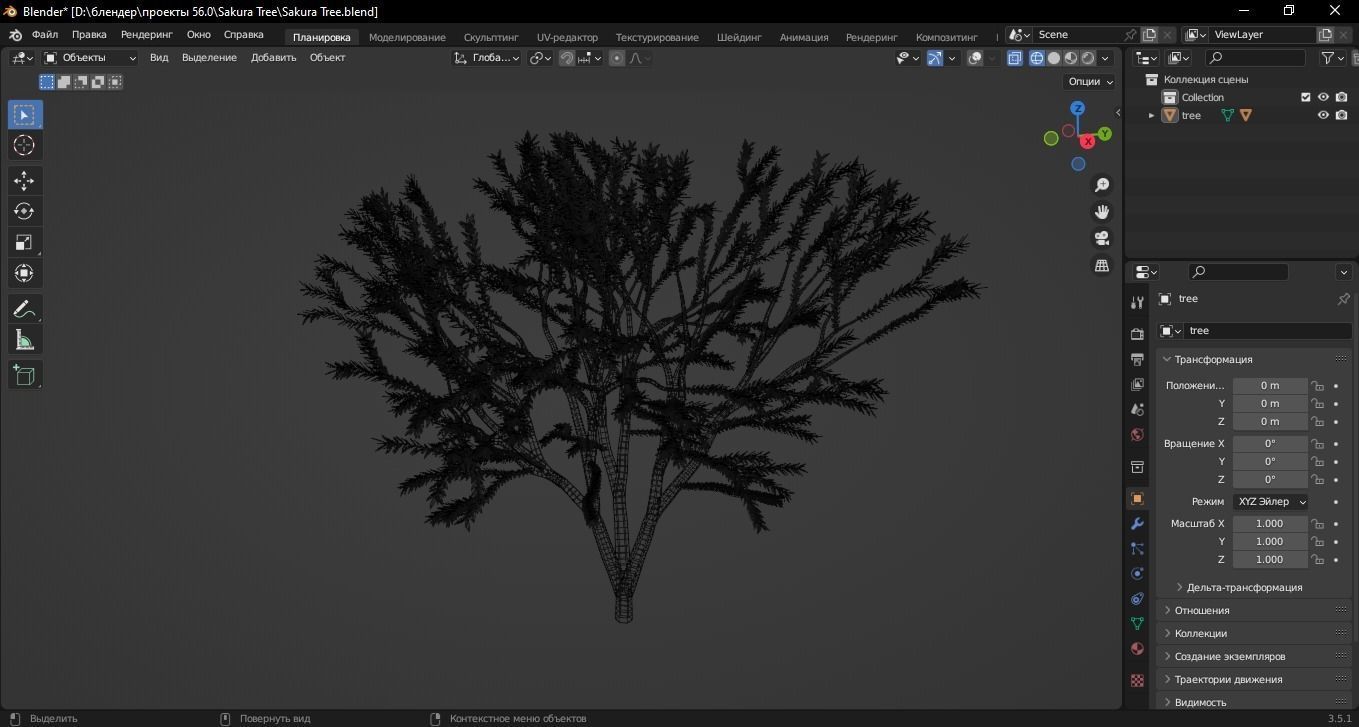
Task: Select the Add Cube tool
Action: (25, 375)
